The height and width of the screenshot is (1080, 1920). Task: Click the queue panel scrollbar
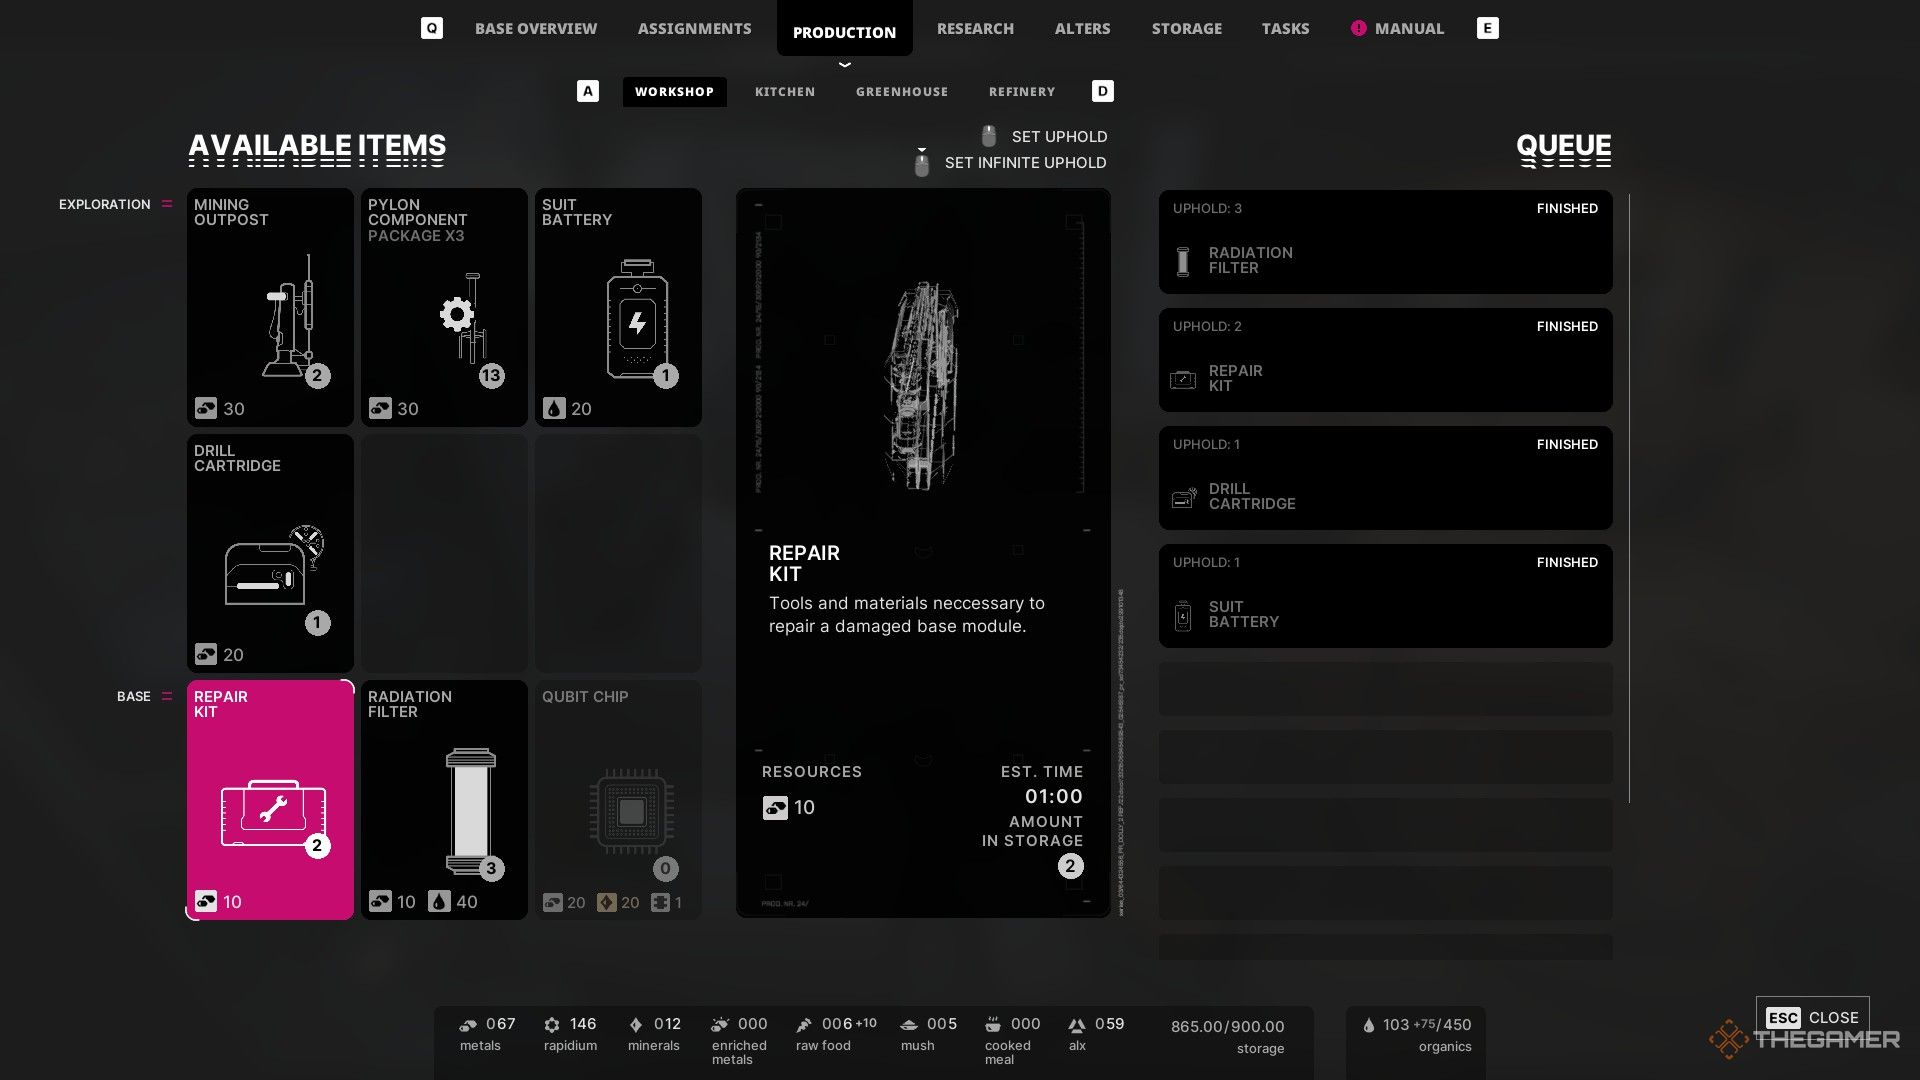[x=1629, y=498]
